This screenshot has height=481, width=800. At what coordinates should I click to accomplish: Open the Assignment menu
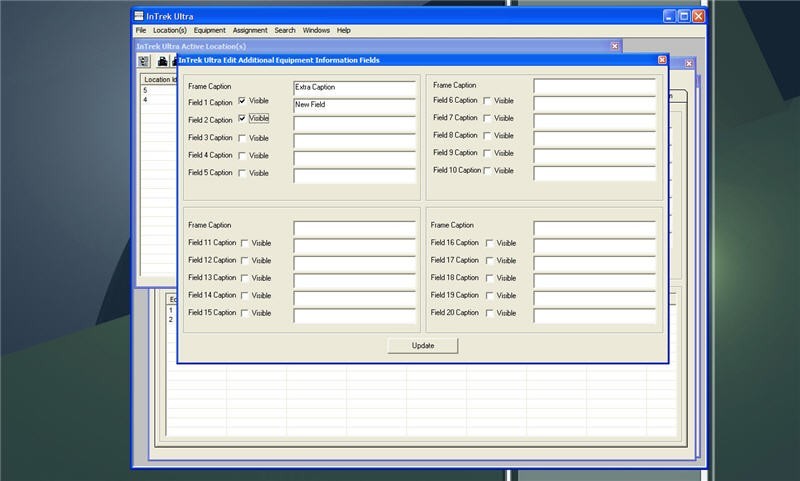(x=250, y=30)
